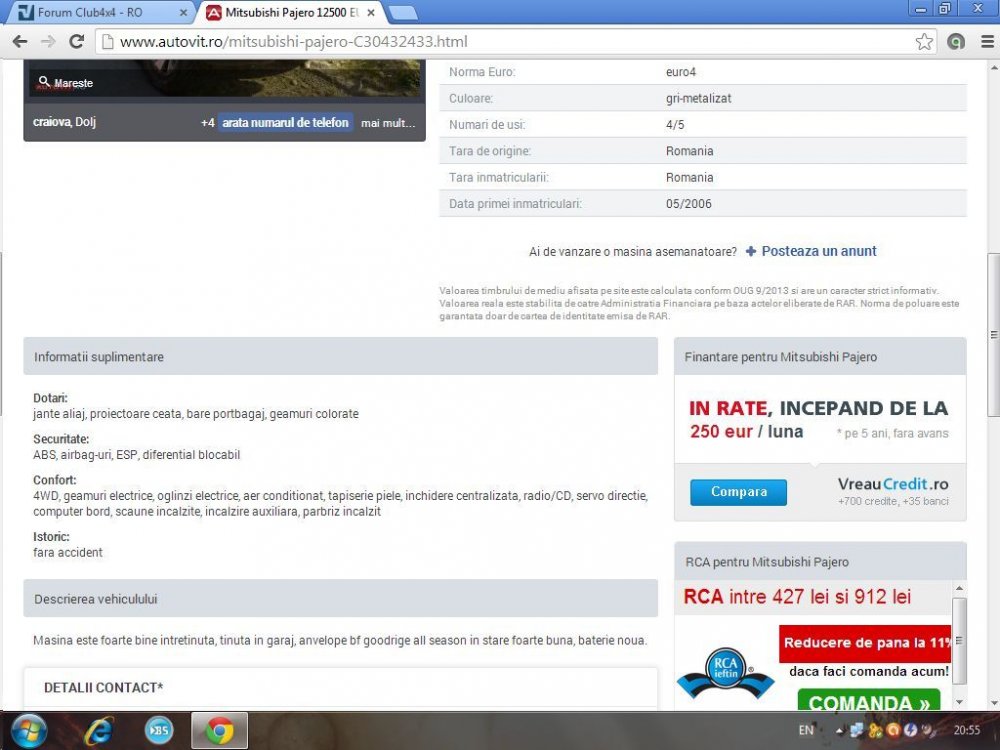
Task: Click the page icon in the address bar
Action: coord(108,42)
